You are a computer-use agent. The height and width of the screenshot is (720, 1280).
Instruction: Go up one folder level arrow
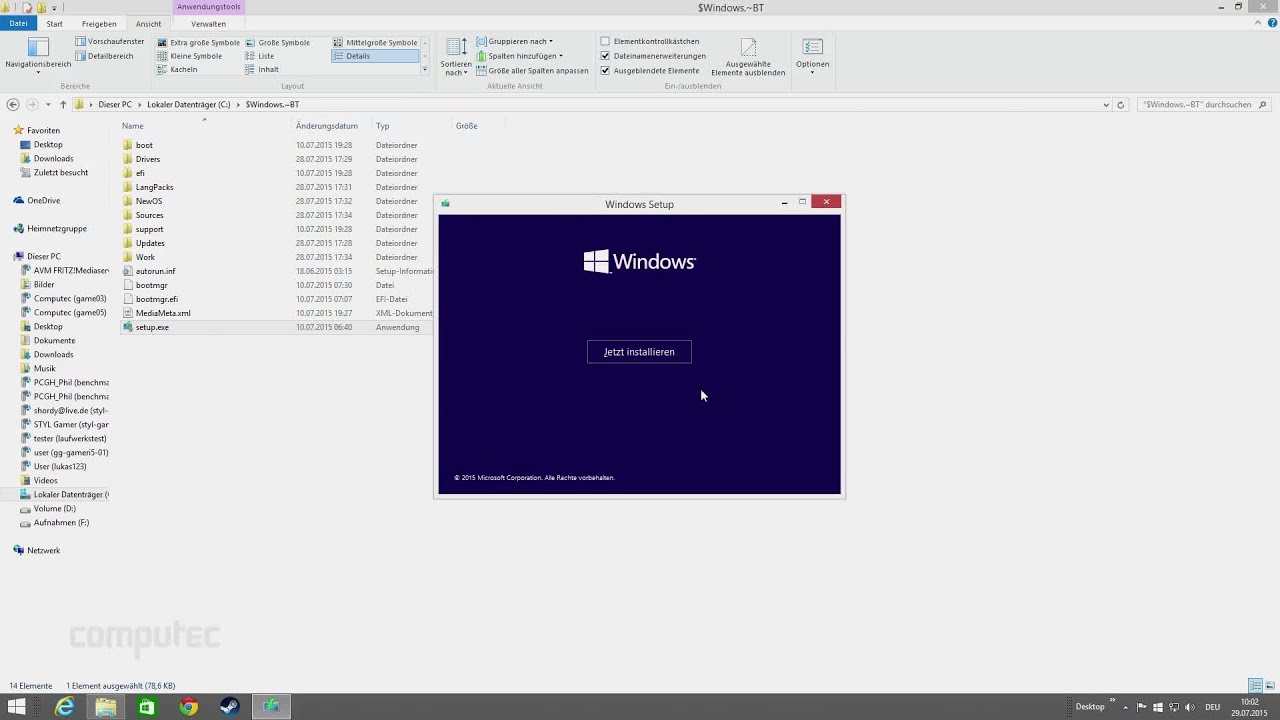point(63,104)
